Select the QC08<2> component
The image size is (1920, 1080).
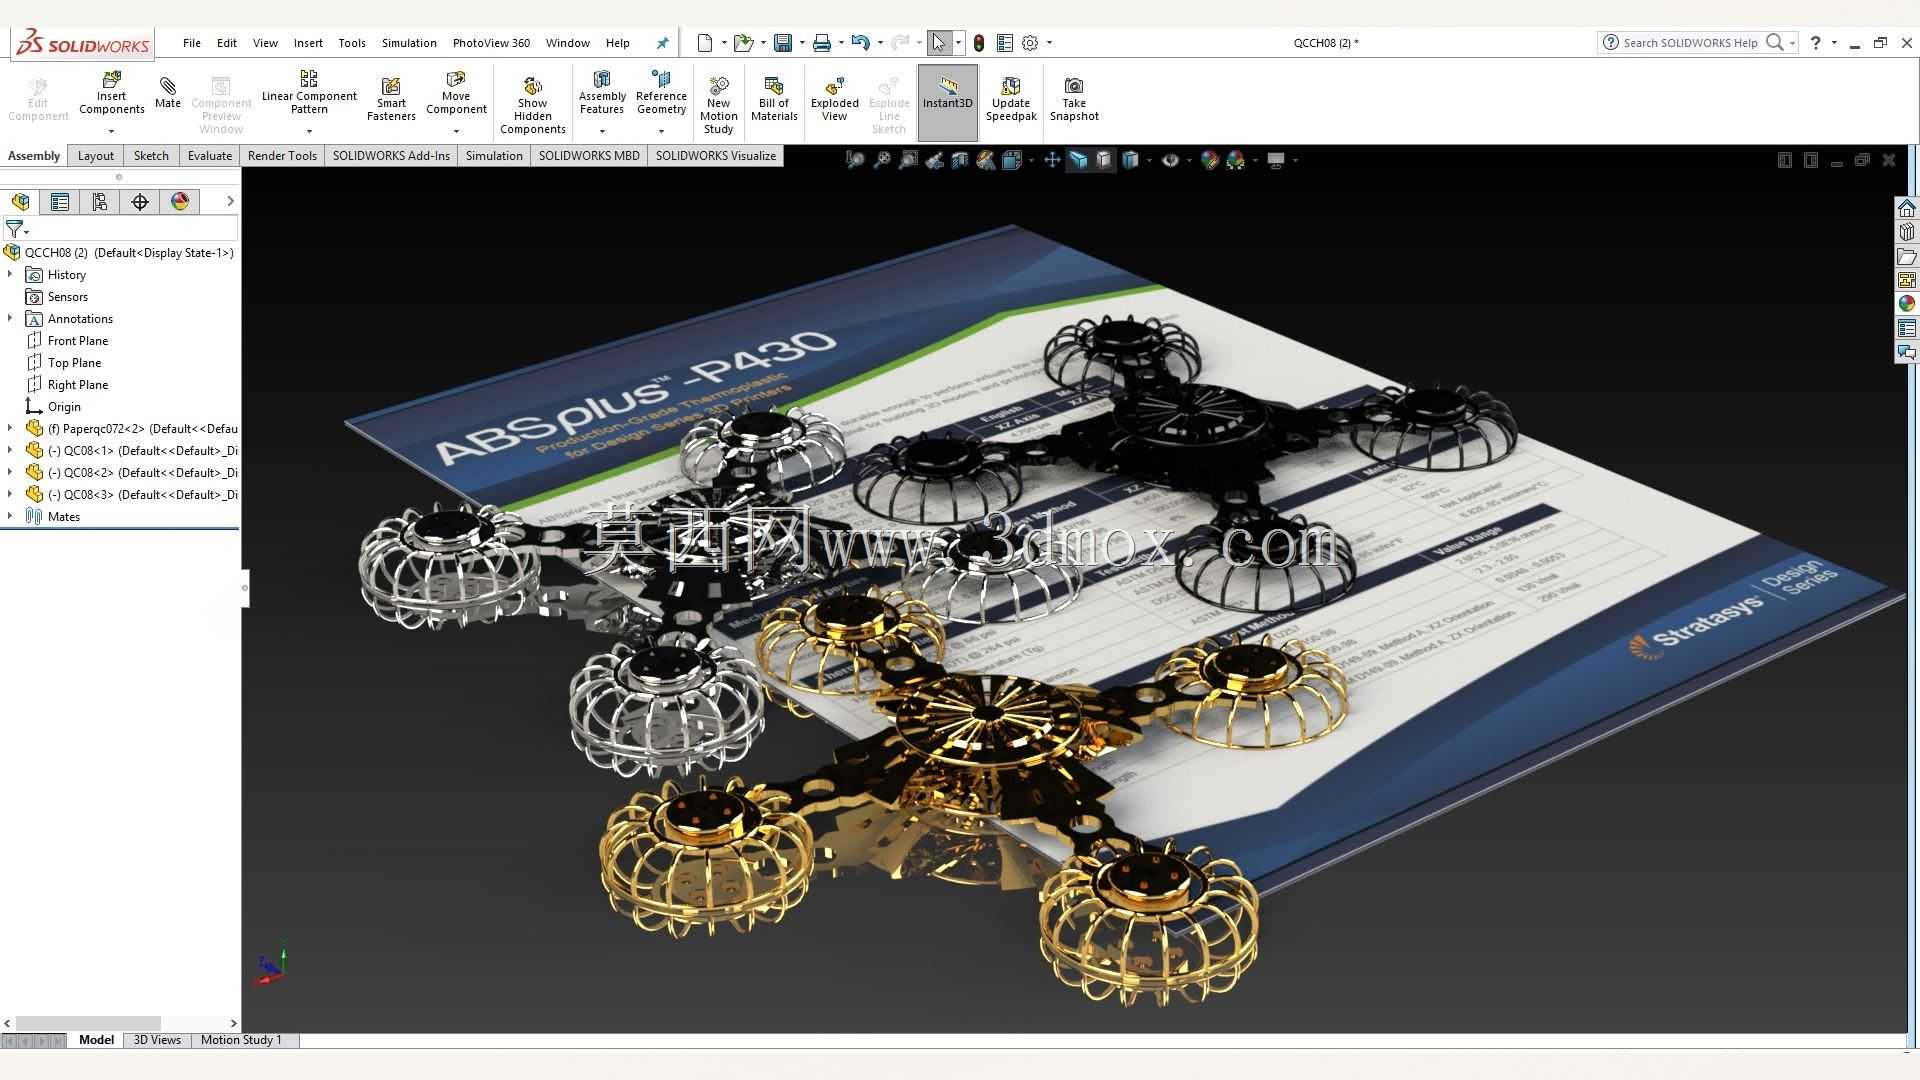[x=140, y=472]
